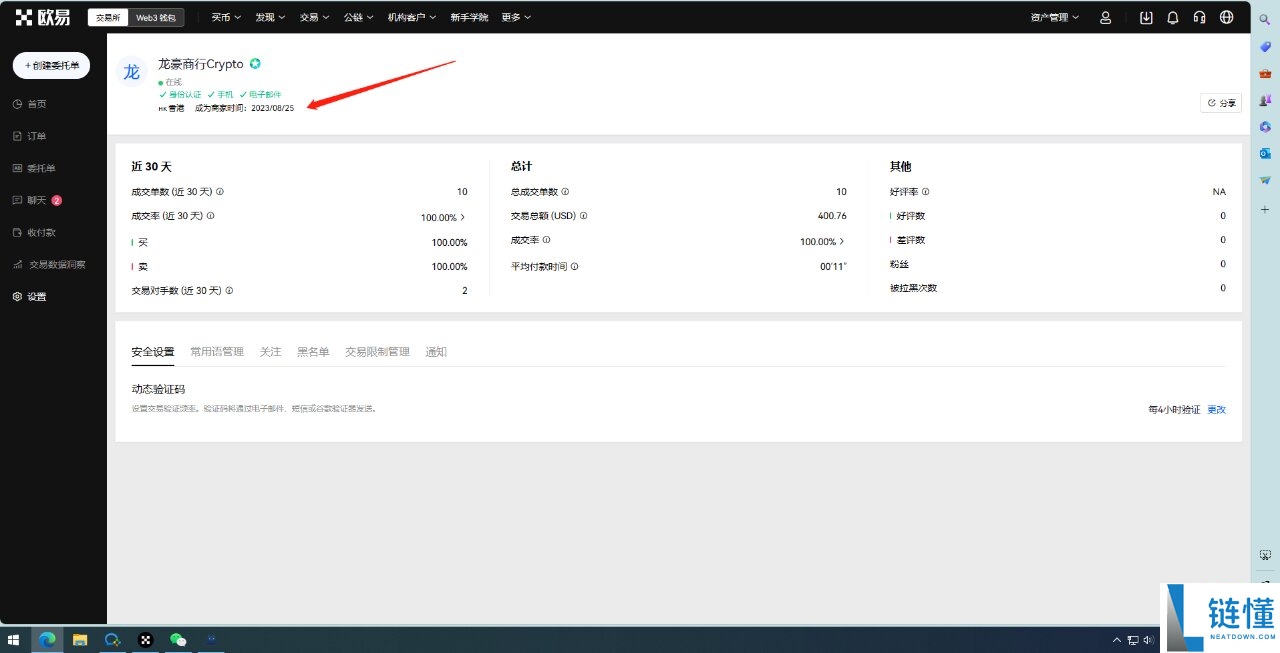Click the 分享 share button
This screenshot has width=1280, height=653.
[x=1221, y=103]
